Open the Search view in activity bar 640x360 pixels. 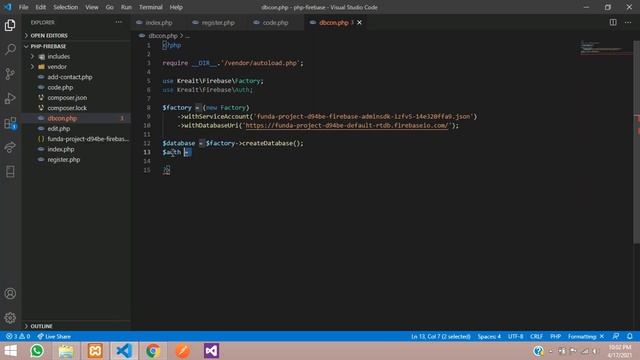(10, 49)
